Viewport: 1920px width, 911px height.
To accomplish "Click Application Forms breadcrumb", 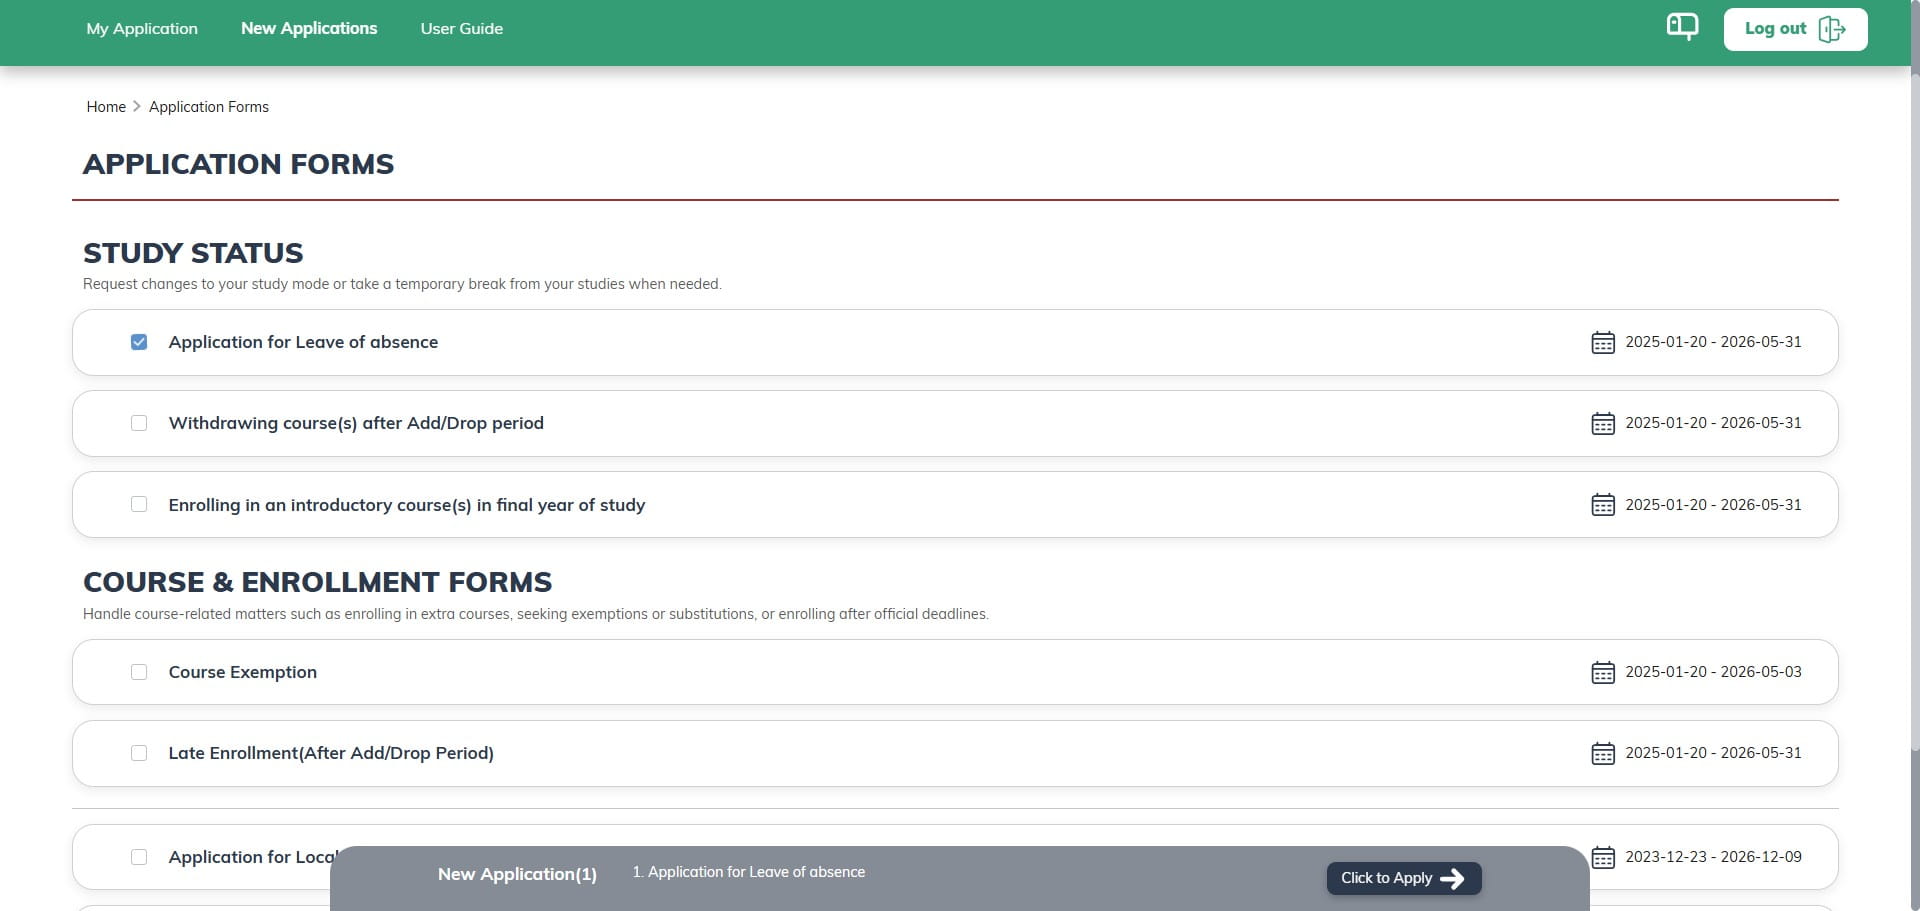I will 209,107.
